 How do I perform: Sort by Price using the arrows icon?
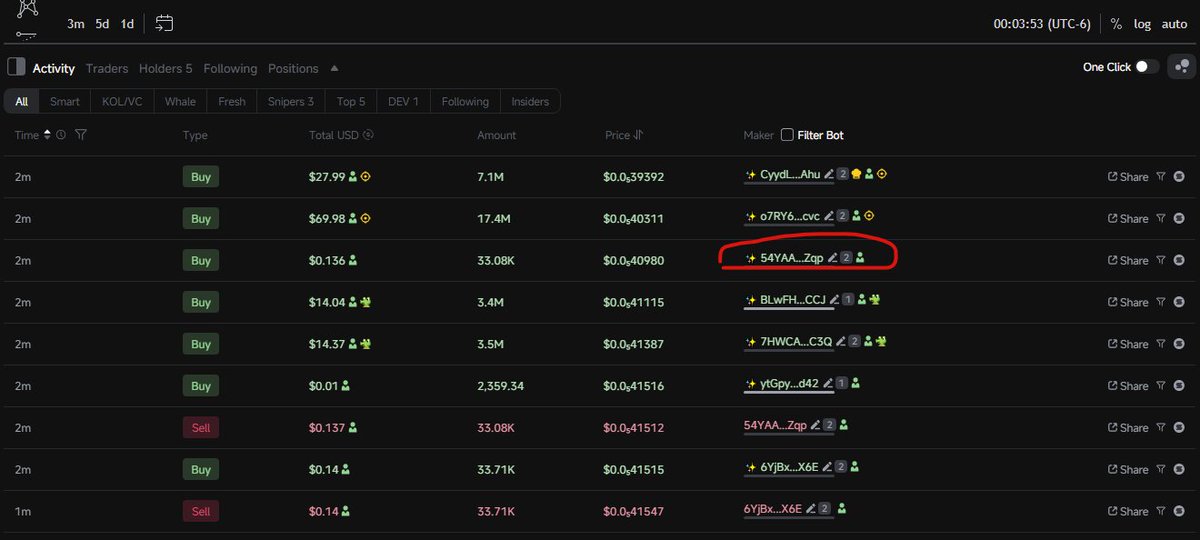coord(638,135)
